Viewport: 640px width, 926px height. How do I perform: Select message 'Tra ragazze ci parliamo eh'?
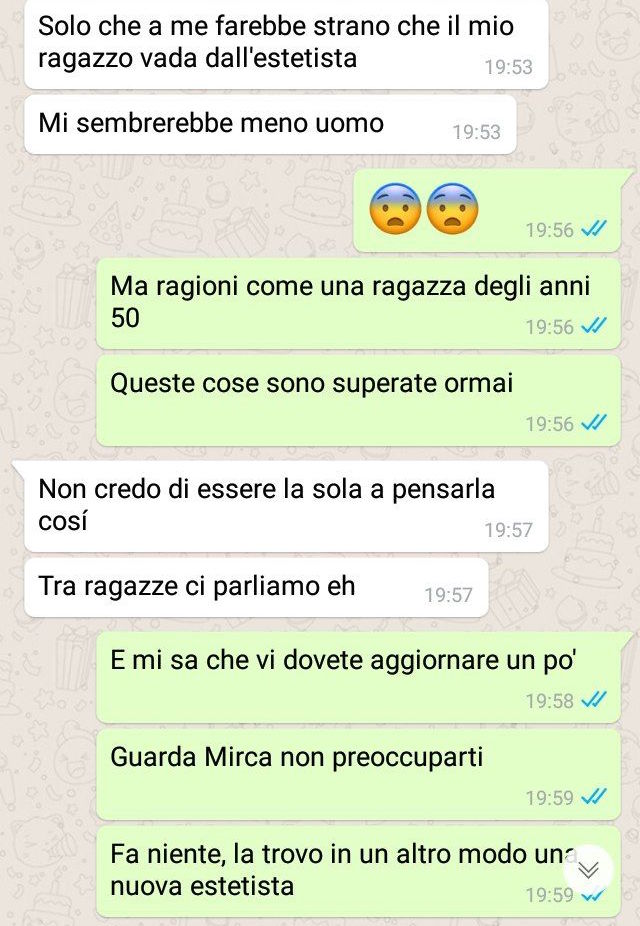click(256, 588)
